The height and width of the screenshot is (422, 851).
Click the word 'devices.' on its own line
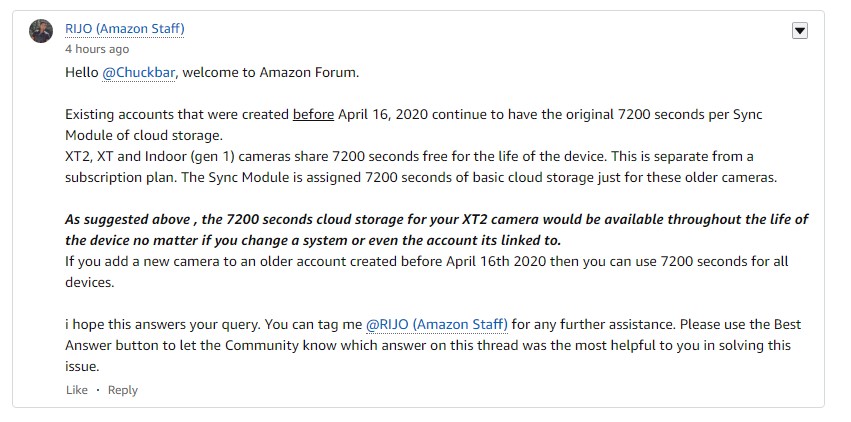[x=90, y=283]
